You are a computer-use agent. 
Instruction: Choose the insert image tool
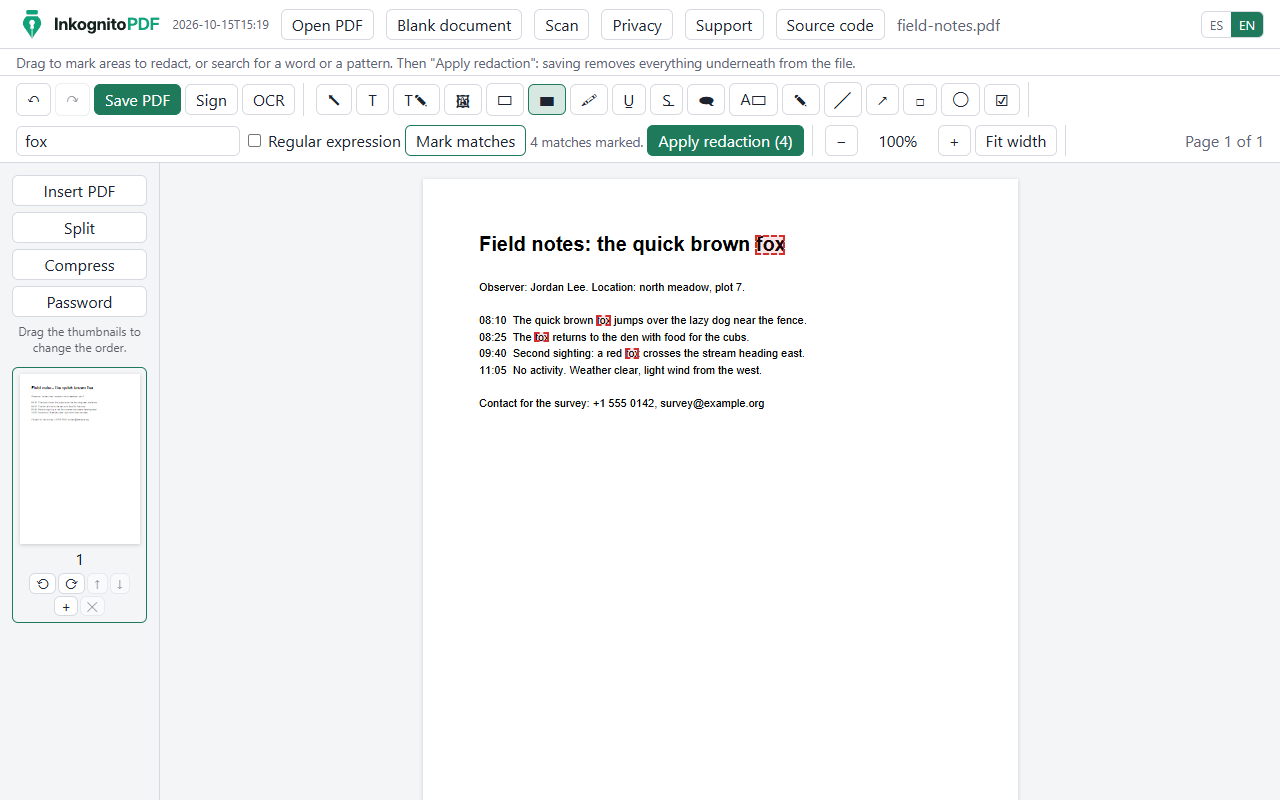coord(463,100)
